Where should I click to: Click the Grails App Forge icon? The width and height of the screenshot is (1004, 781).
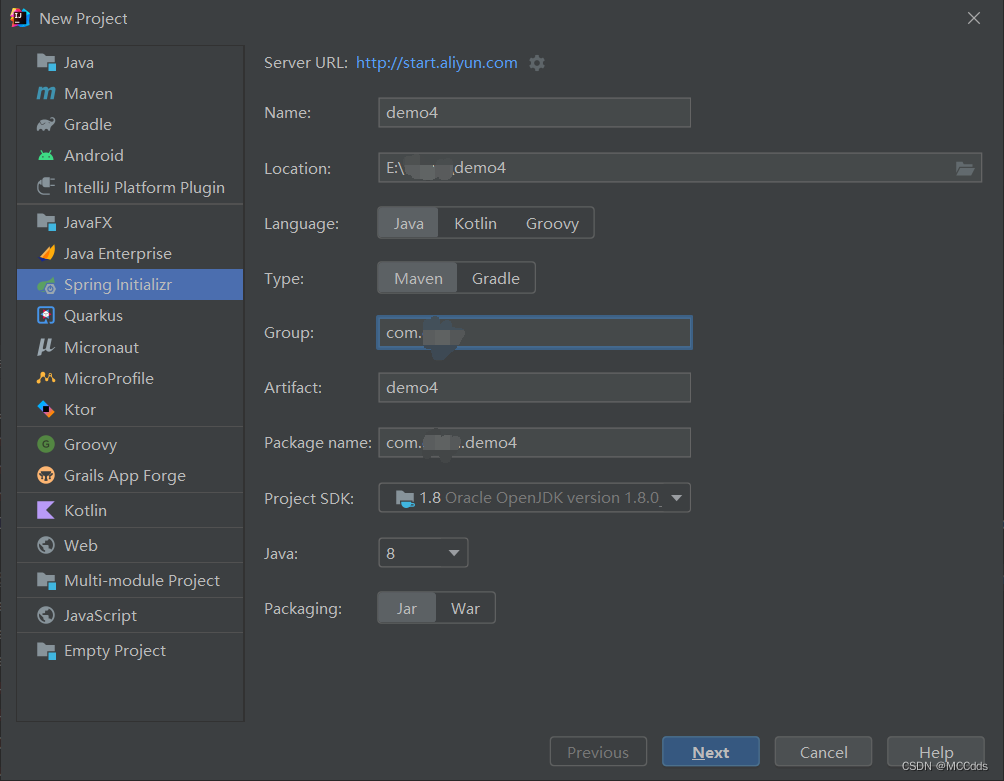point(46,475)
